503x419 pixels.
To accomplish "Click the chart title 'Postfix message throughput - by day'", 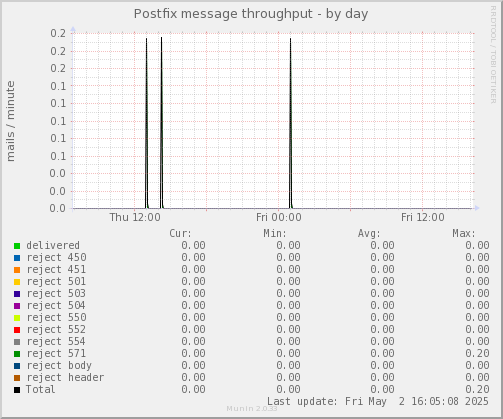I will (x=251, y=14).
